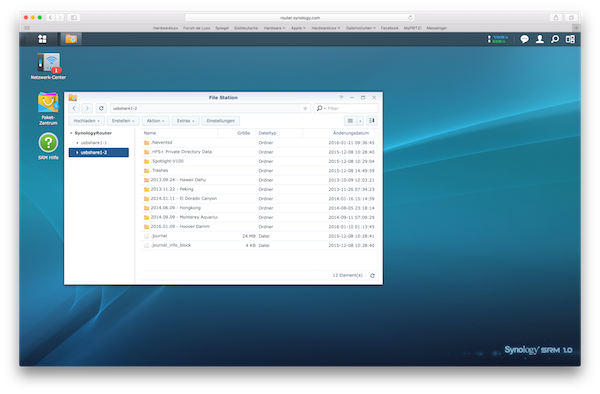Click the File Station taskbar icon
600x394 pixels.
point(71,39)
